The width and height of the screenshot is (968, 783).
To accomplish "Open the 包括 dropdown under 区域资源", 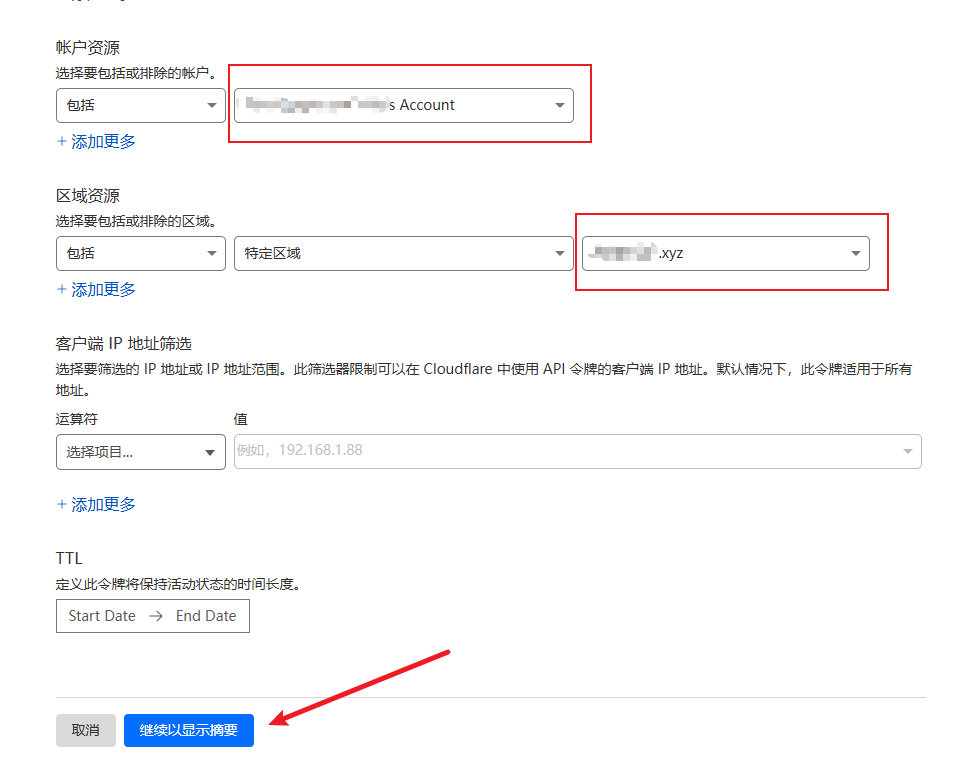I will point(140,254).
